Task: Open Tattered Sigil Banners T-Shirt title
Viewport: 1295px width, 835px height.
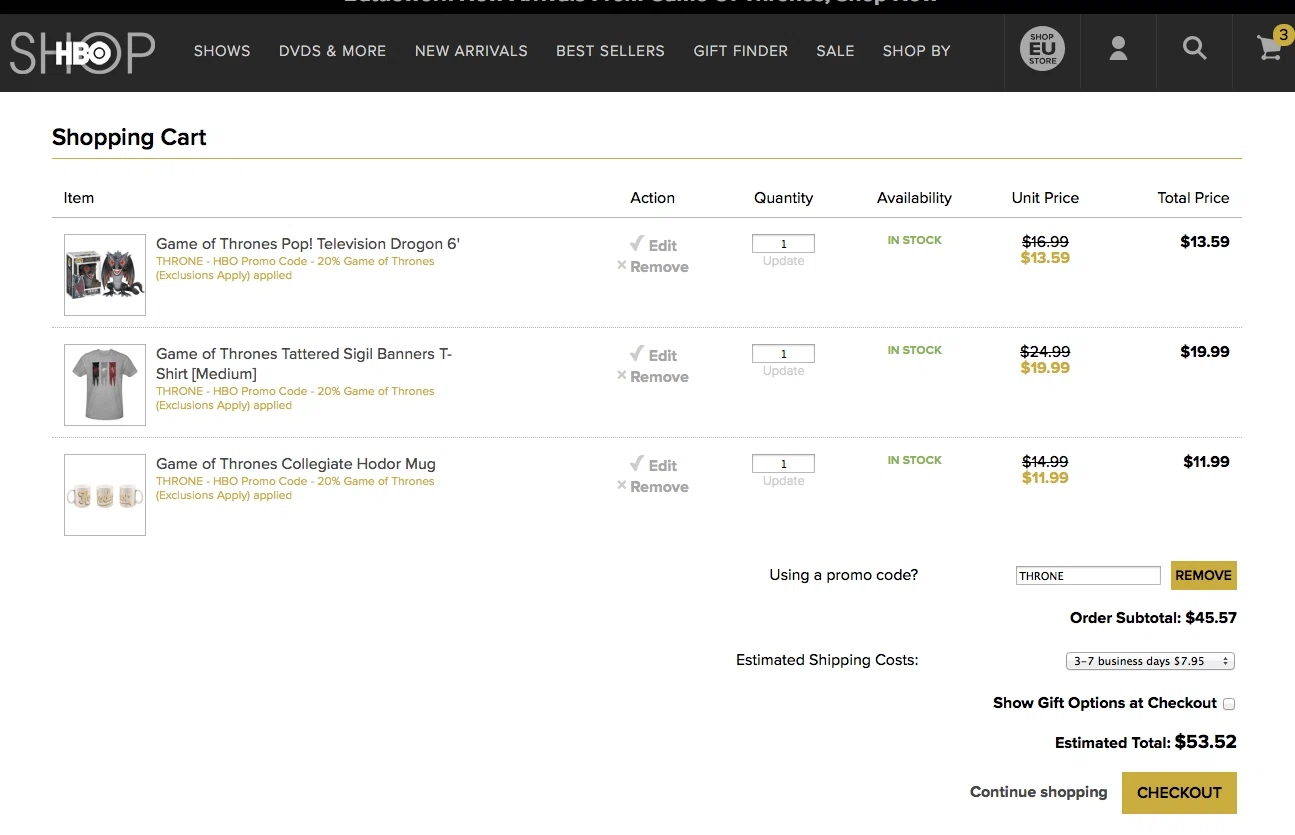Action: tap(304, 364)
